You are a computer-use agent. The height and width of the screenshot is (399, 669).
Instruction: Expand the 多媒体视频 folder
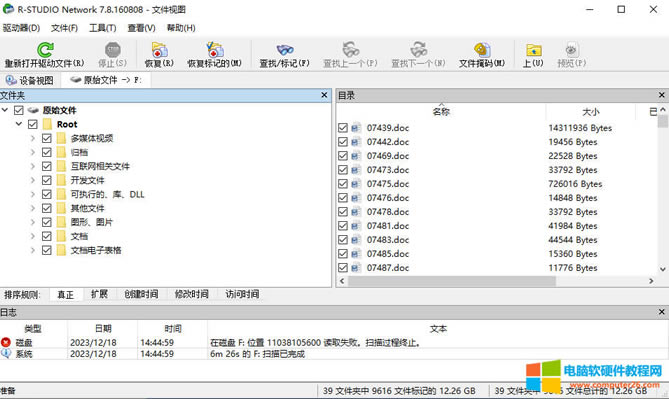pyautogui.click(x=33, y=138)
